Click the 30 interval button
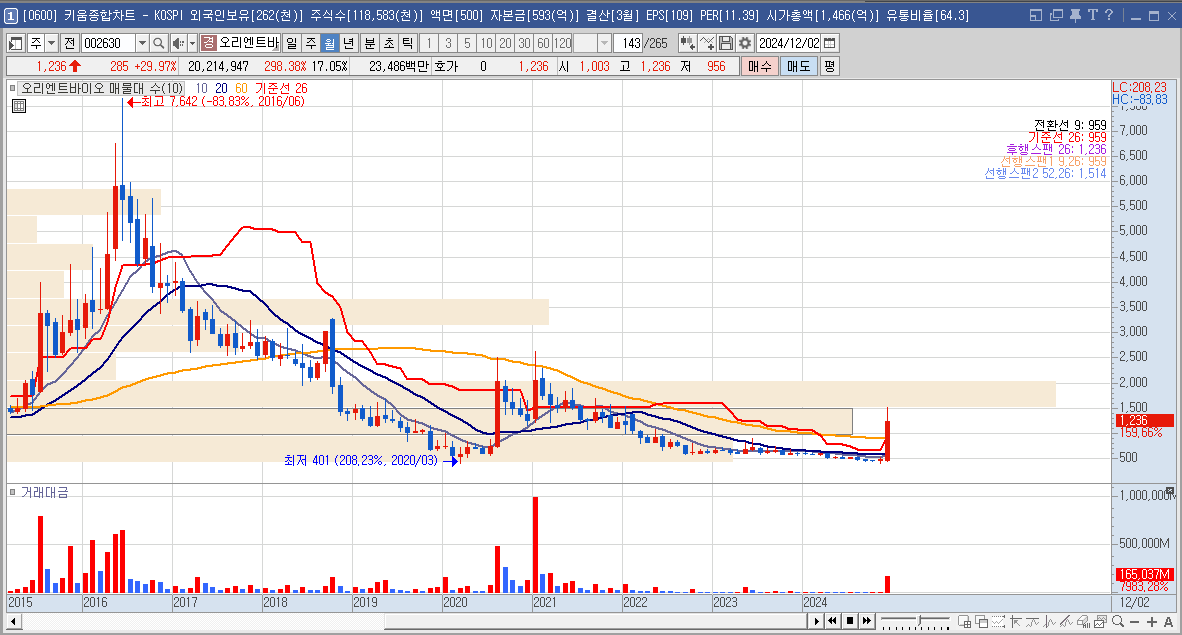1182x635 pixels. pos(525,44)
